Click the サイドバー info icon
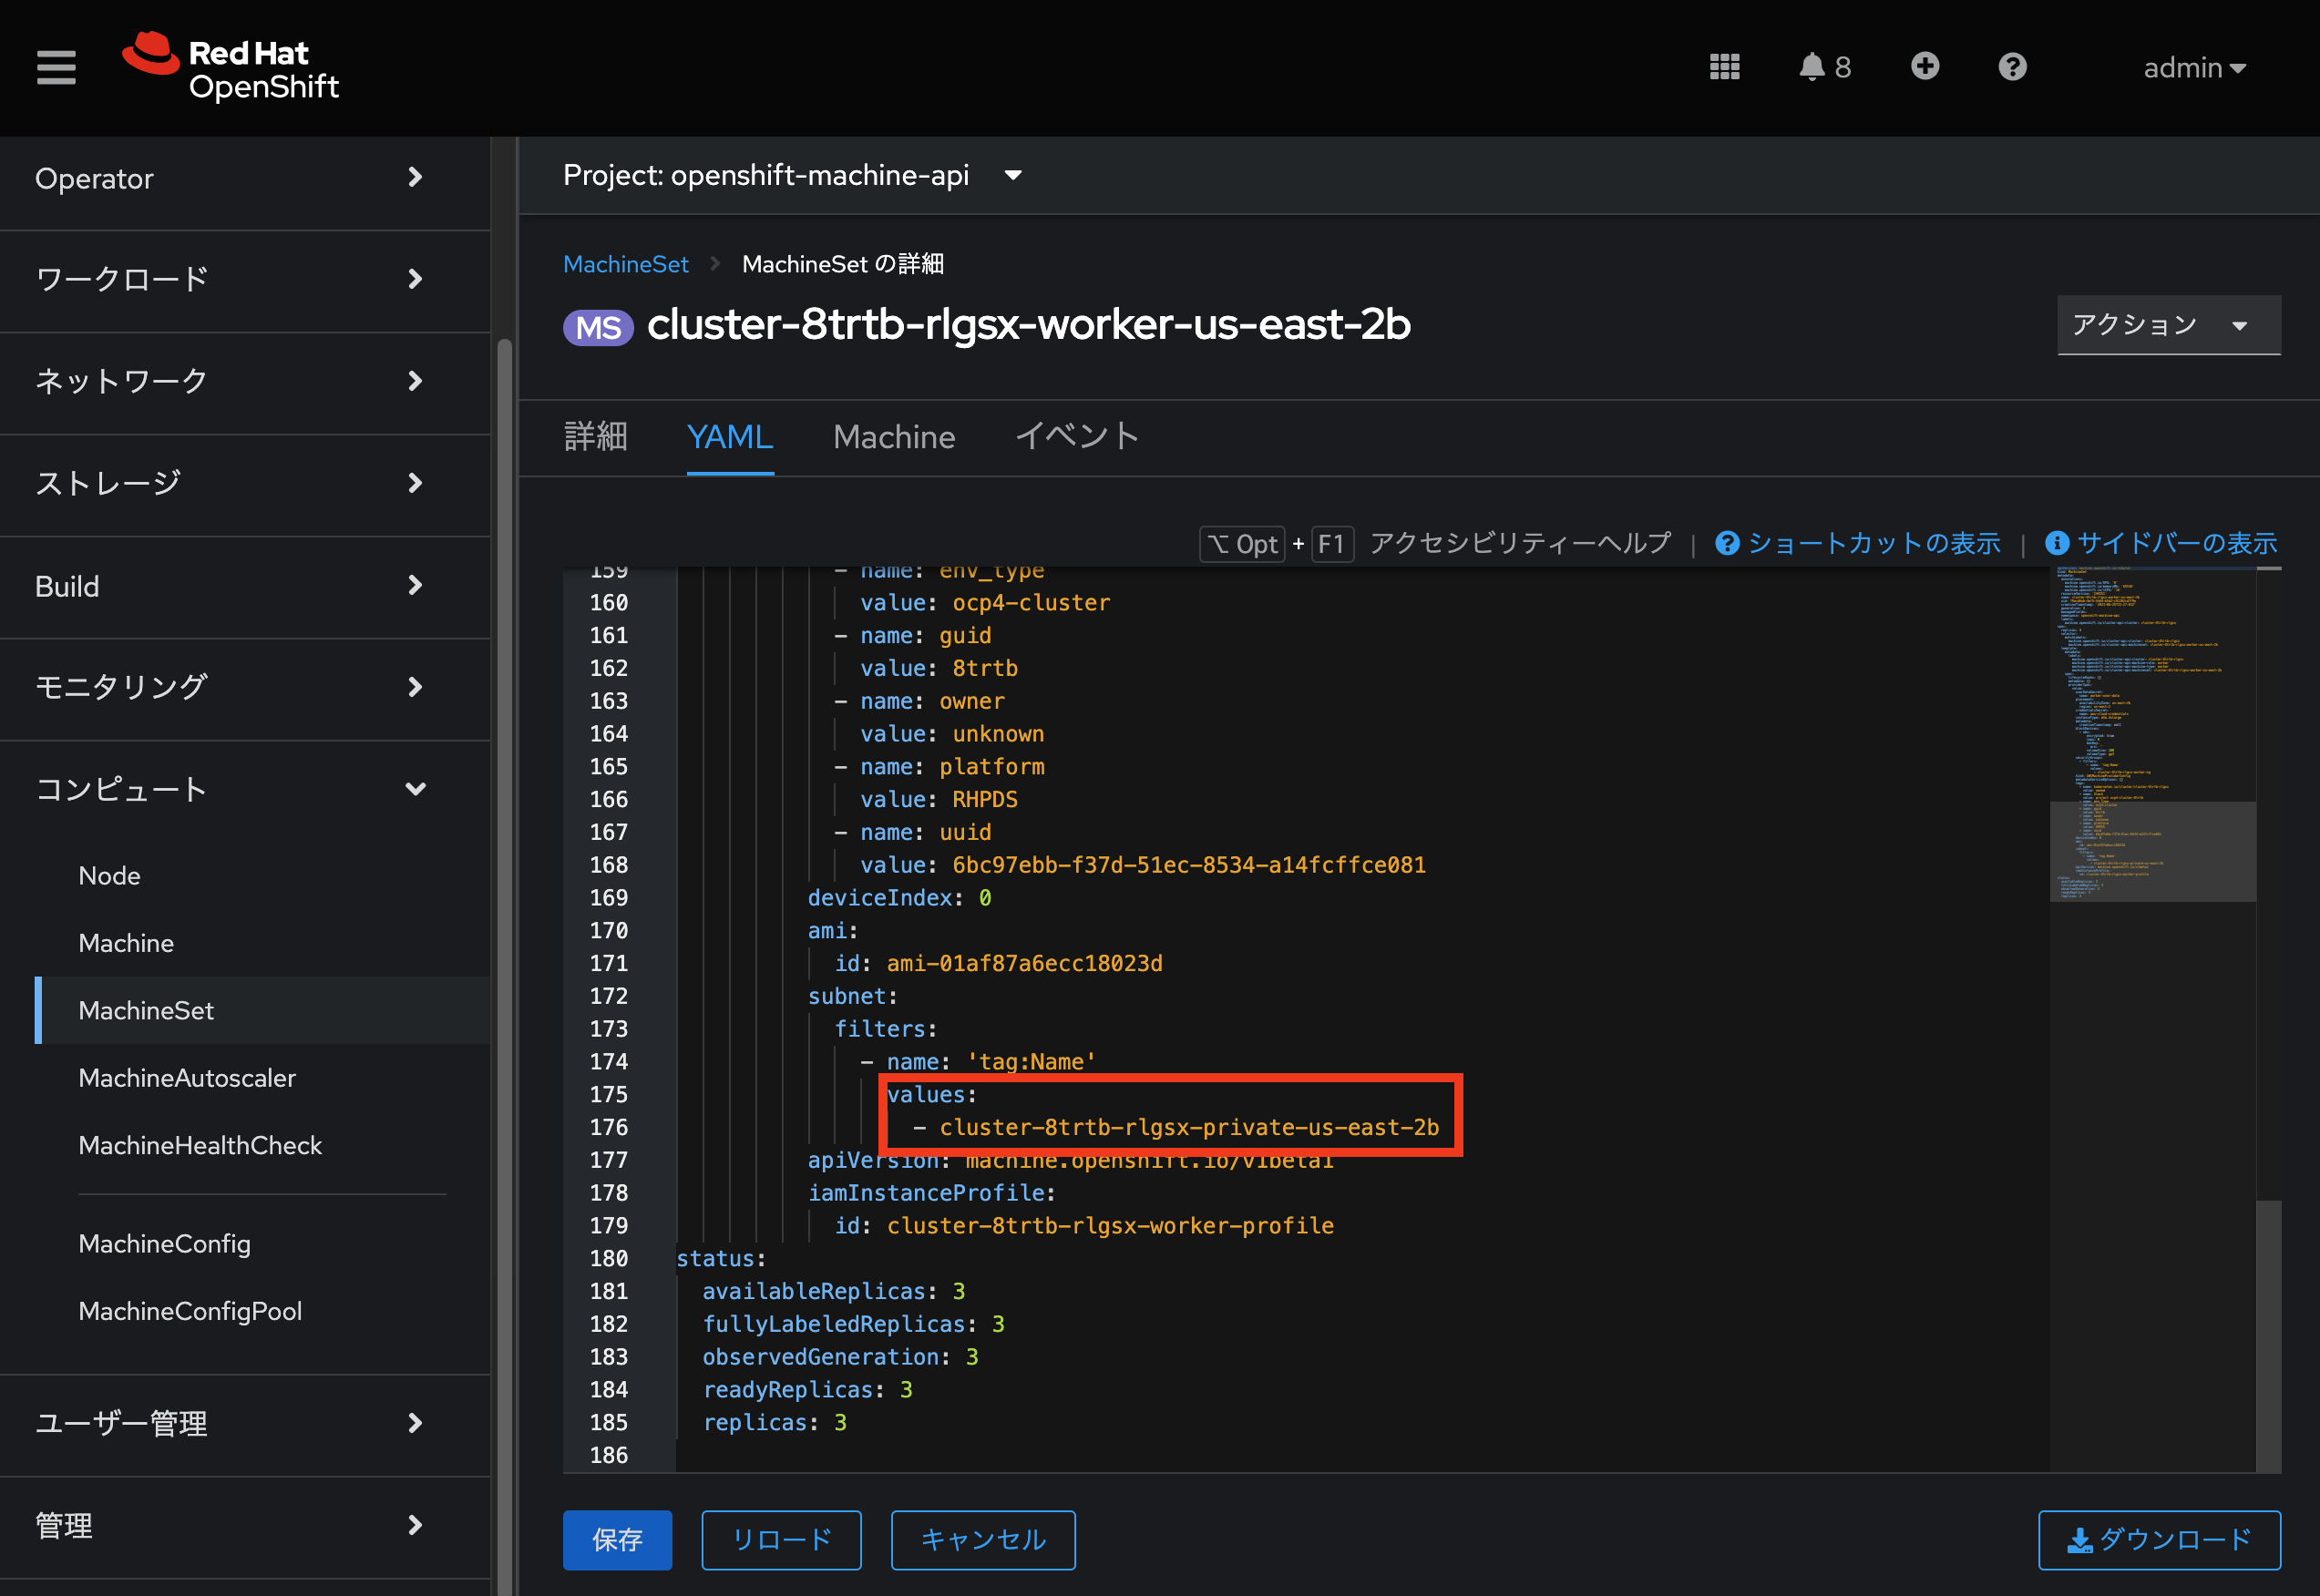The height and width of the screenshot is (1596, 2320). (x=2056, y=543)
